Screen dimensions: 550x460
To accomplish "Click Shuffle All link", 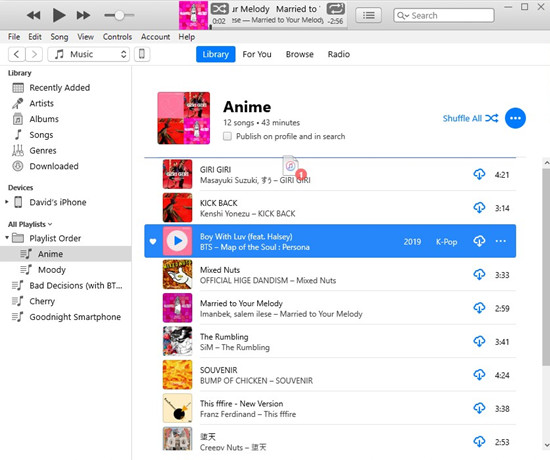I will pyautogui.click(x=470, y=118).
